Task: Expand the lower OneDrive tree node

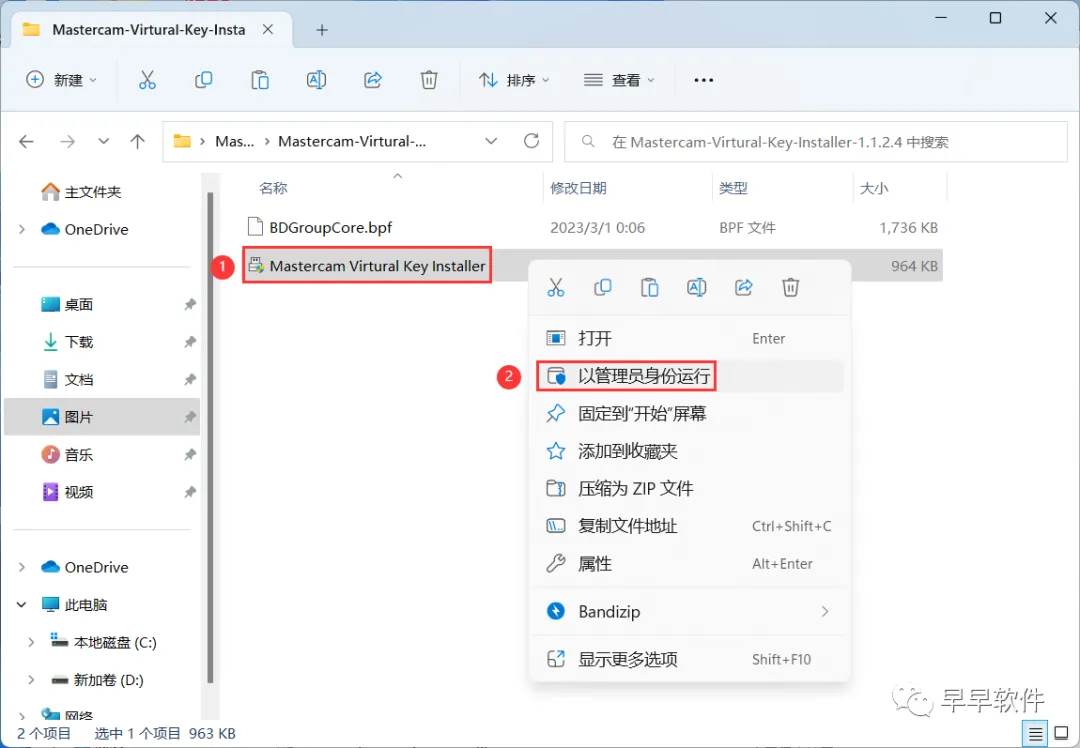Action: [22, 568]
